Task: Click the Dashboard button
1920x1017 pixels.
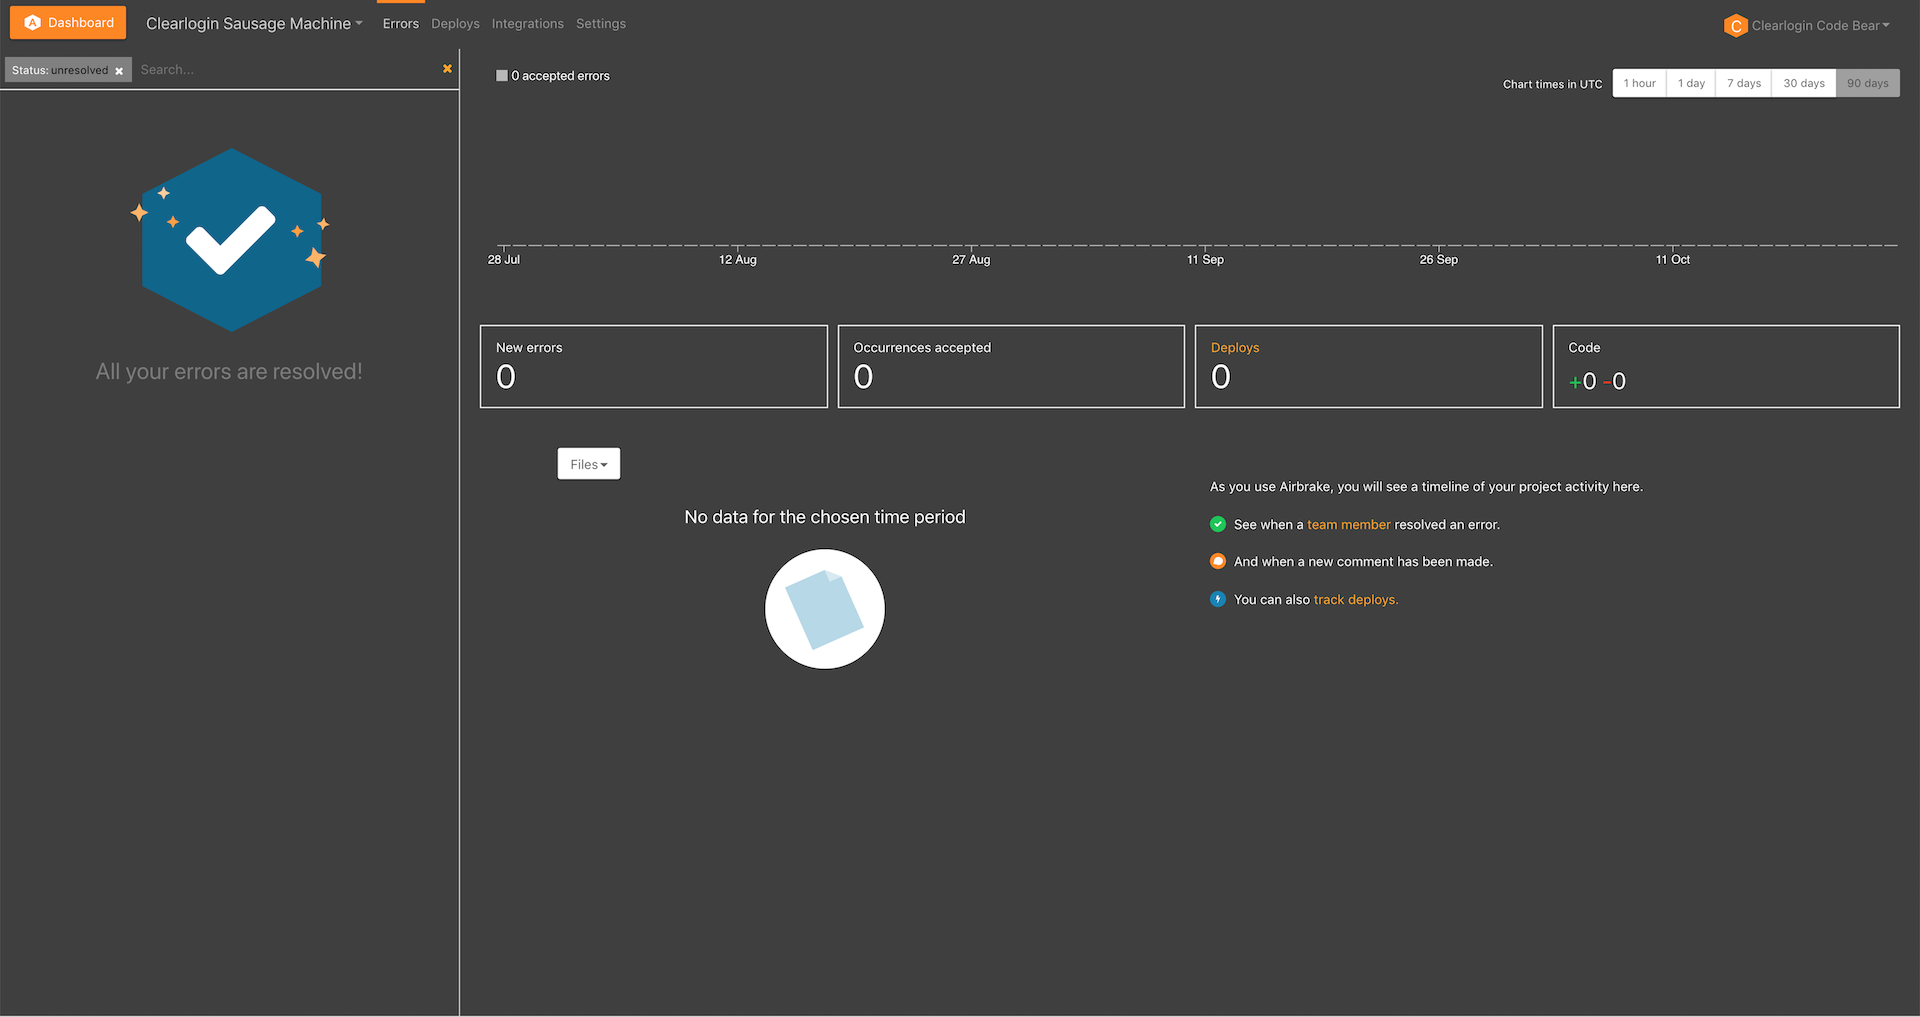Action: [68, 23]
